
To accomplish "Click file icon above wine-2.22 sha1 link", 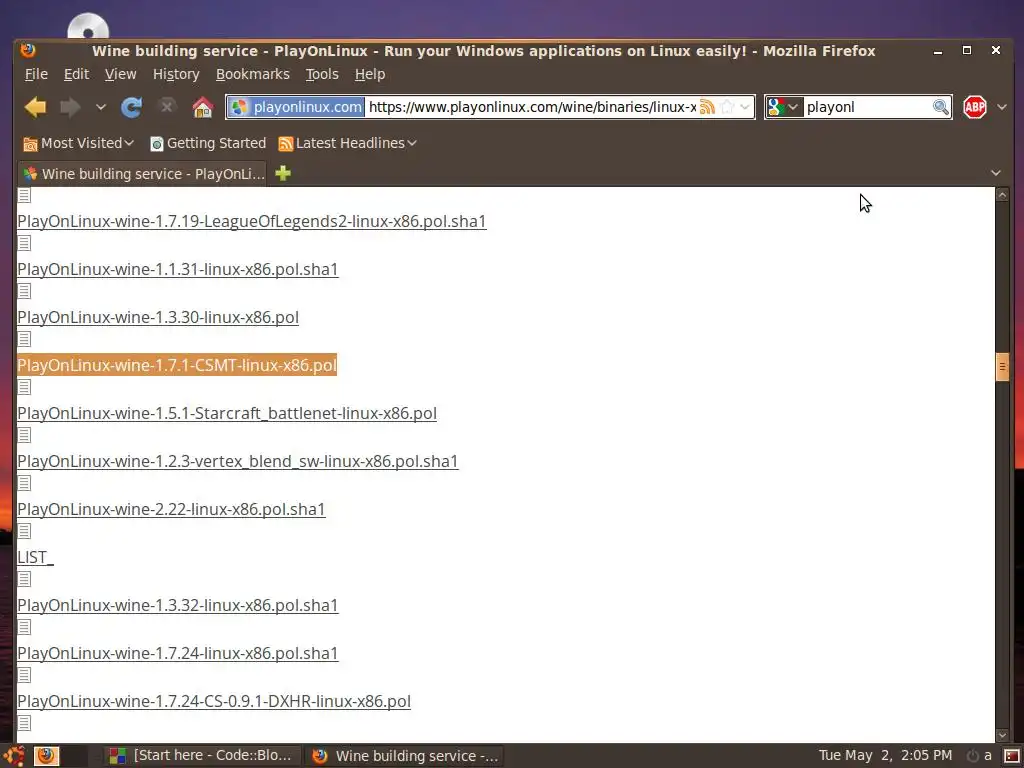I will tap(24, 483).
